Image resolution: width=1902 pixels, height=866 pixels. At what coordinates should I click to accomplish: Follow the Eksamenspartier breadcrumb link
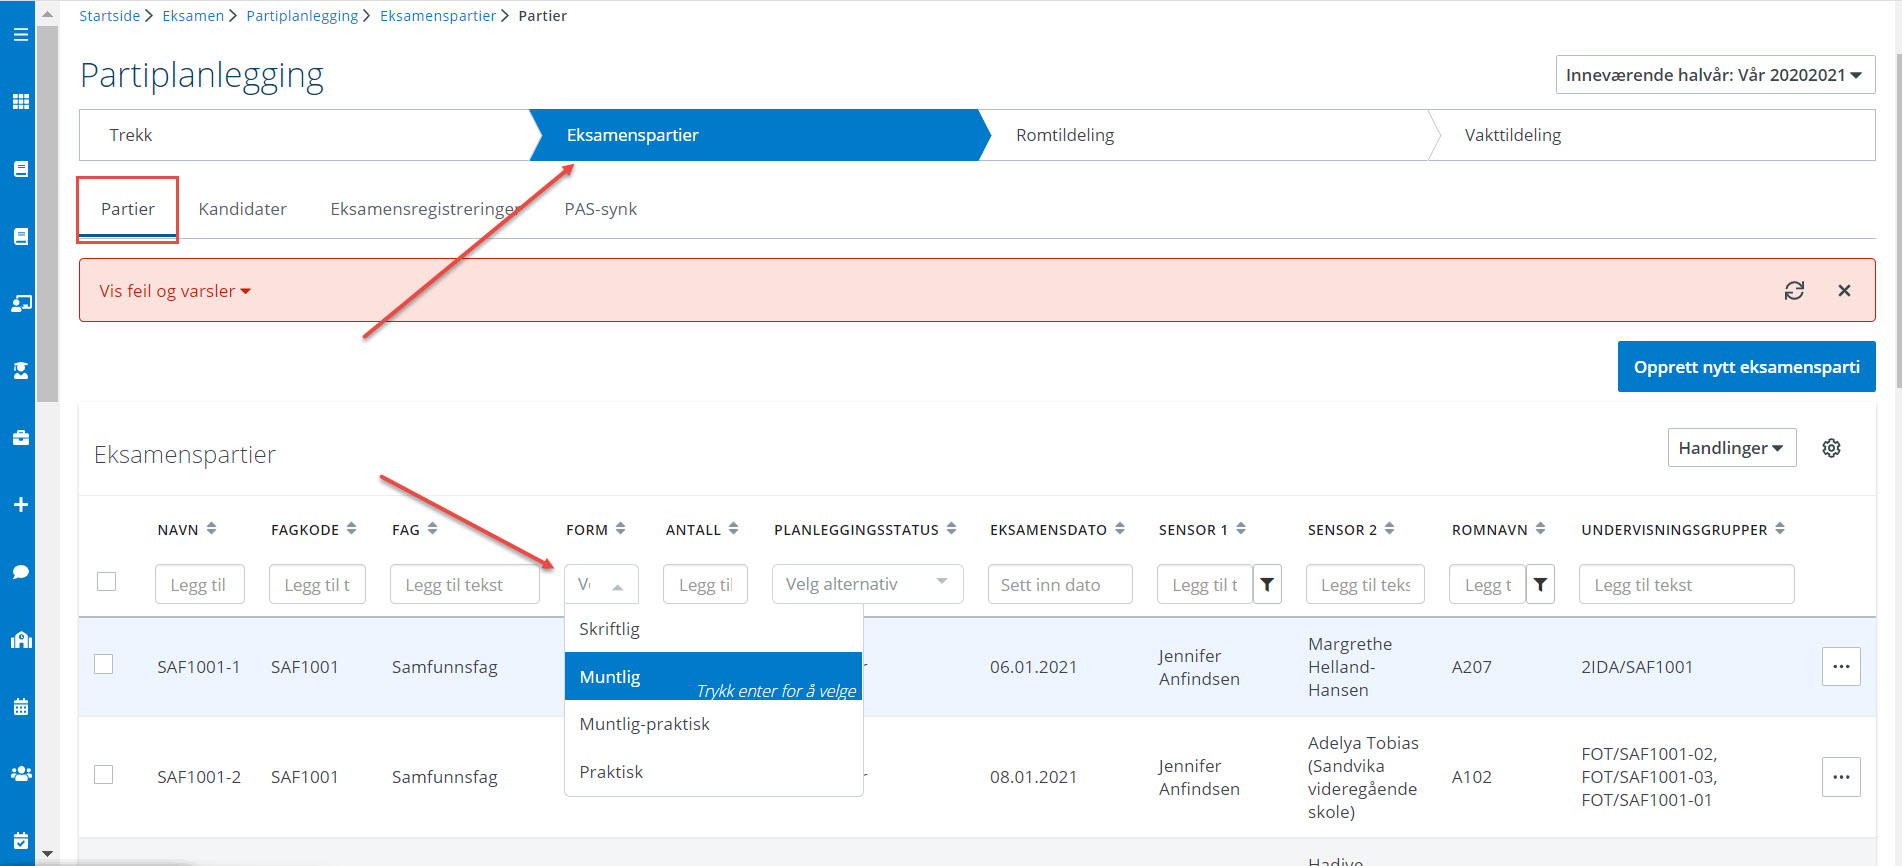point(437,16)
